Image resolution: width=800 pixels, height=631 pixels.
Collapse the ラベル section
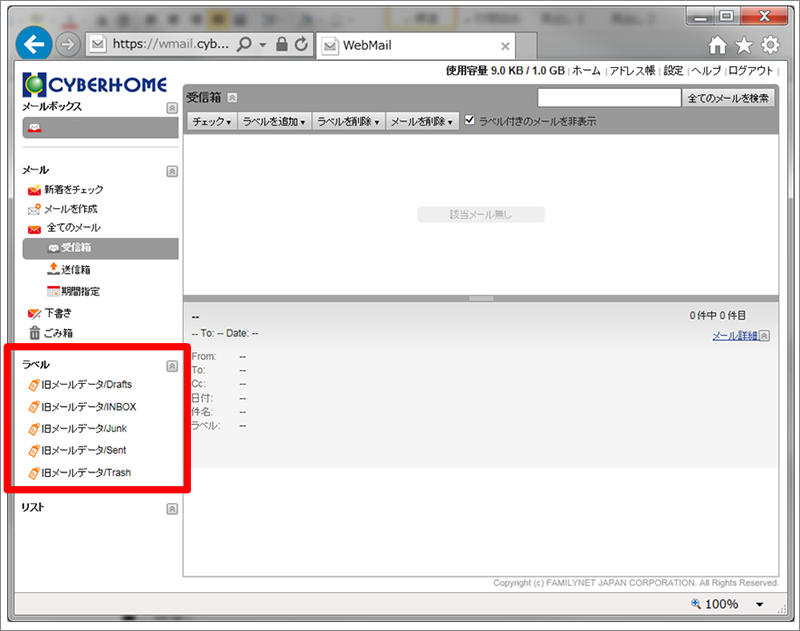172,366
